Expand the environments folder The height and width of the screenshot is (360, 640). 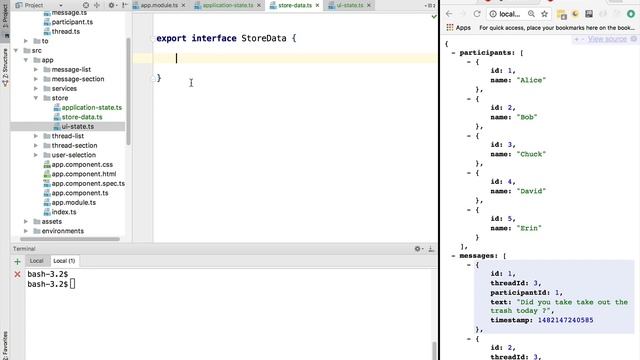point(26,231)
